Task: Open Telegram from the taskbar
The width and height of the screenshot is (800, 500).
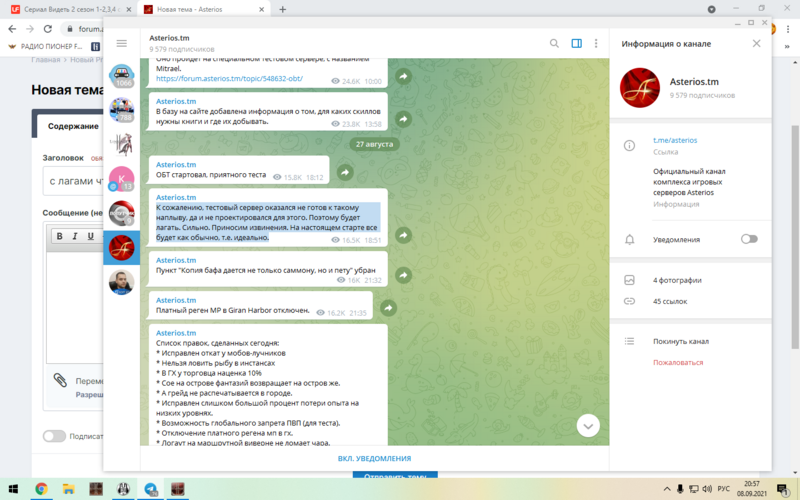Action: coord(151,489)
